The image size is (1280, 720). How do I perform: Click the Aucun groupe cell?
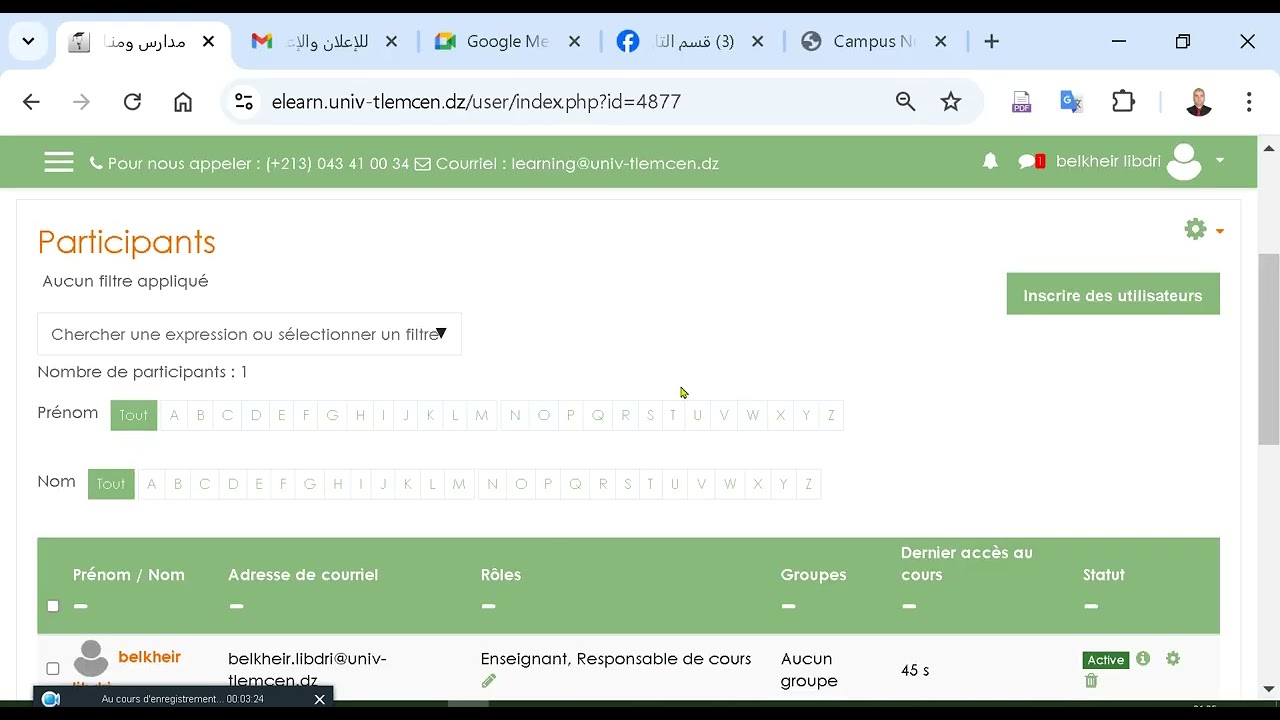[x=809, y=670]
